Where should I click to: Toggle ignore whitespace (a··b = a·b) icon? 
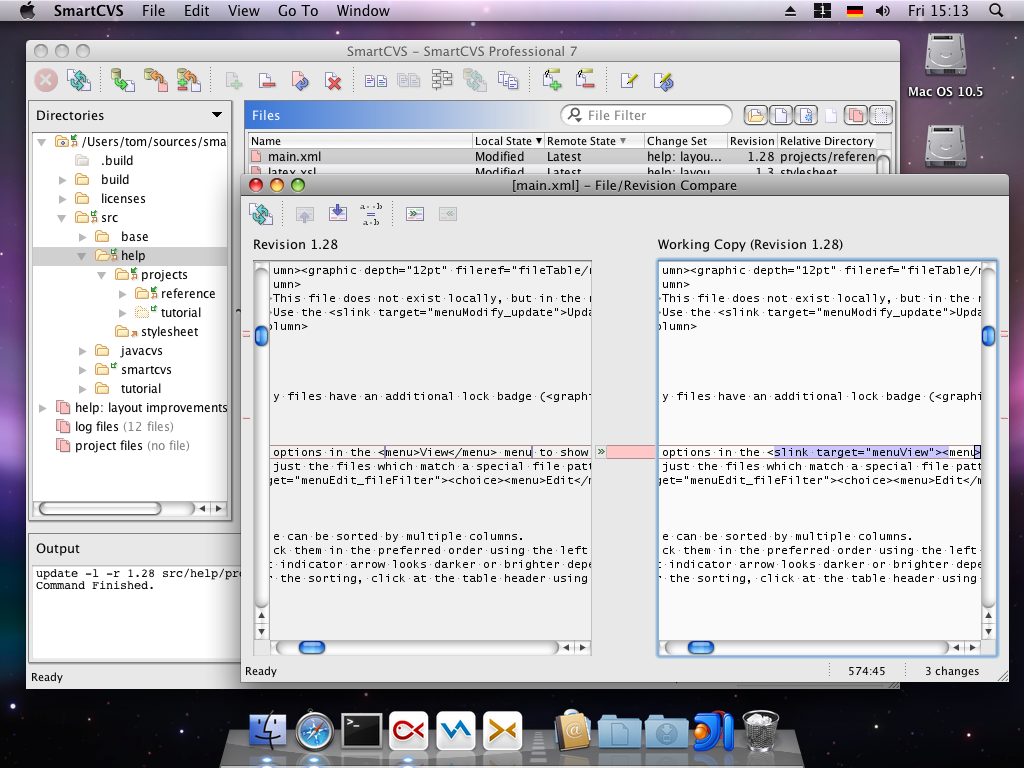click(372, 213)
